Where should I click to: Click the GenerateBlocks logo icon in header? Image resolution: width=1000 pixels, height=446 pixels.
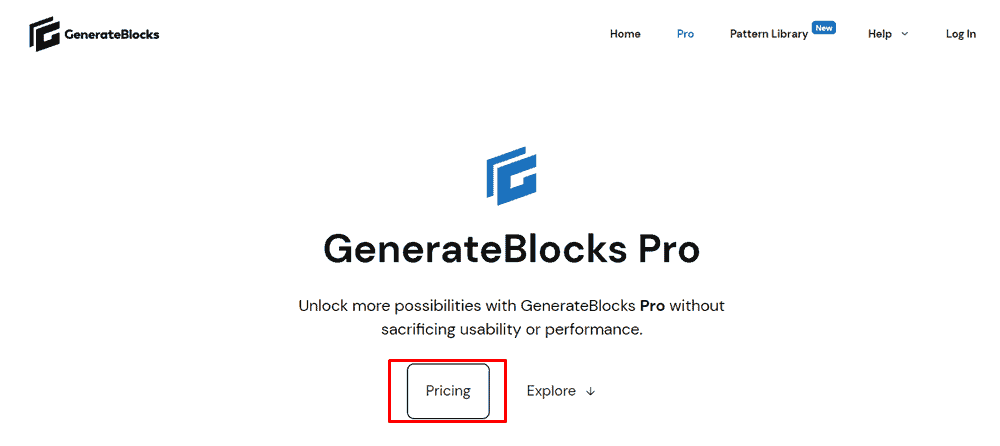44,34
